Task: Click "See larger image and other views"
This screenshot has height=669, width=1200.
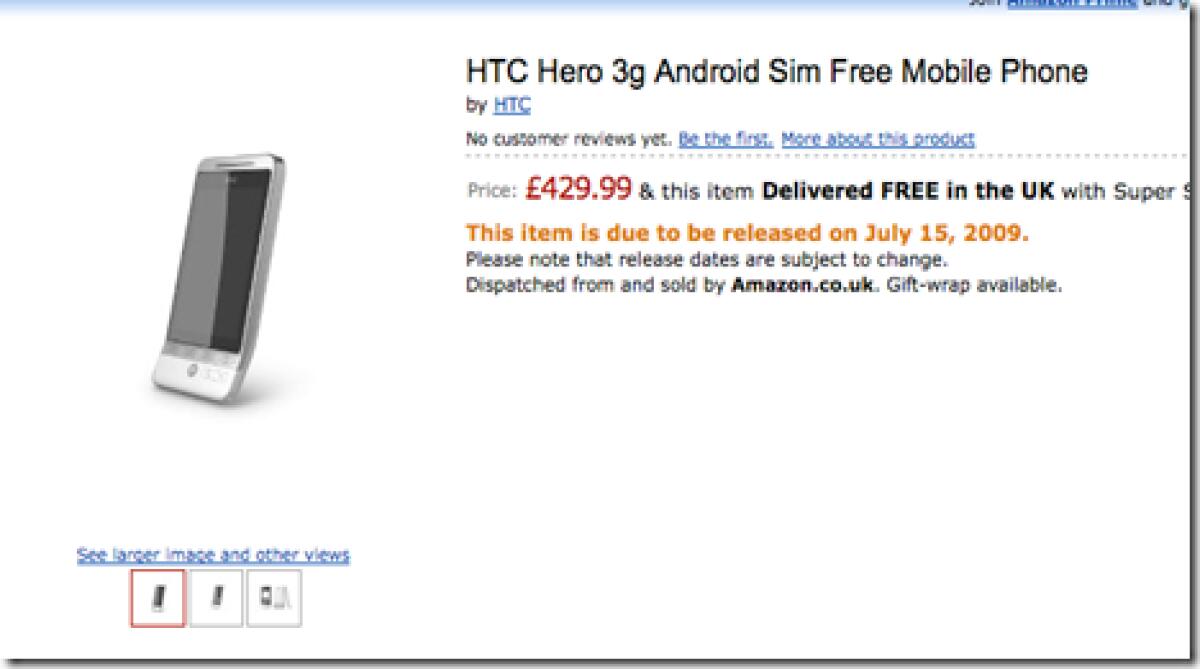Action: (x=213, y=555)
